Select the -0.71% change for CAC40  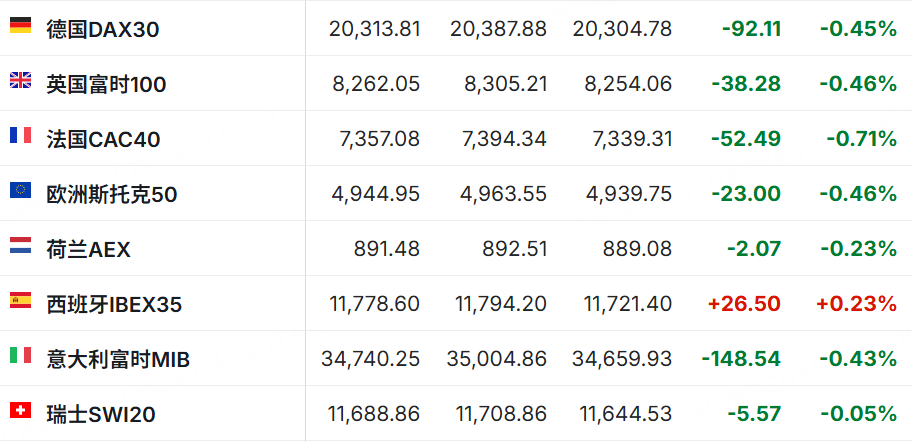(861, 139)
